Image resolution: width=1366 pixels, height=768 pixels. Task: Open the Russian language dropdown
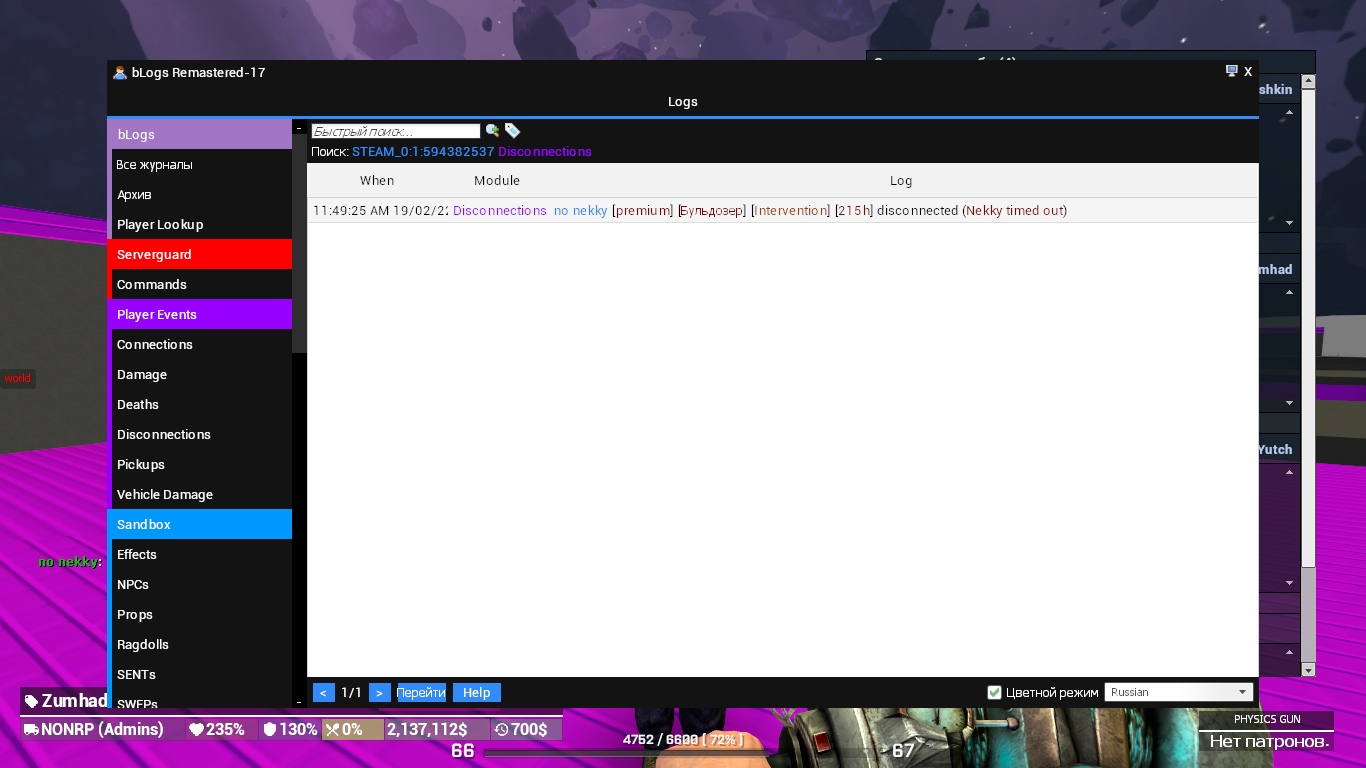coord(1179,692)
